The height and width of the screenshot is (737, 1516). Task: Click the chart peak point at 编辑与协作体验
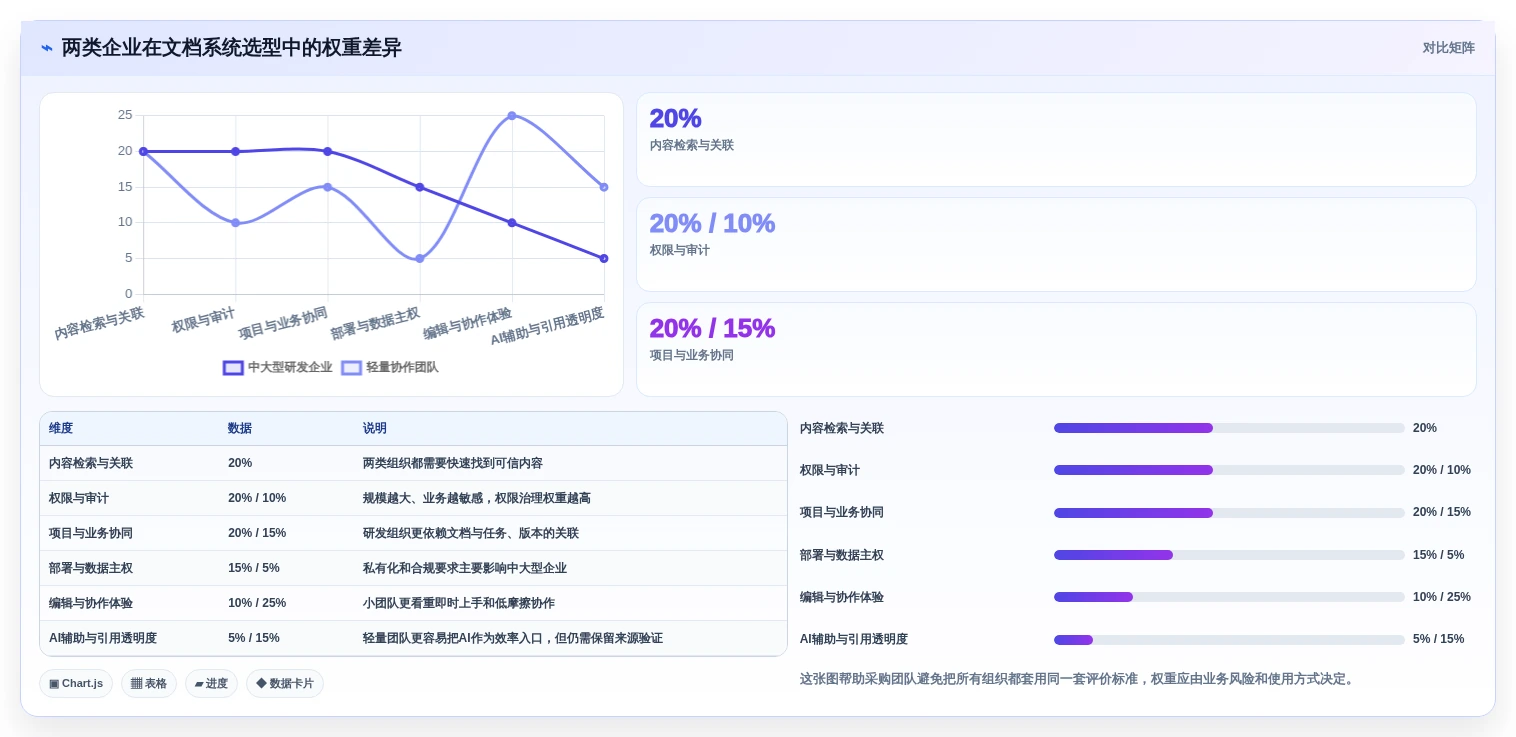click(x=512, y=116)
